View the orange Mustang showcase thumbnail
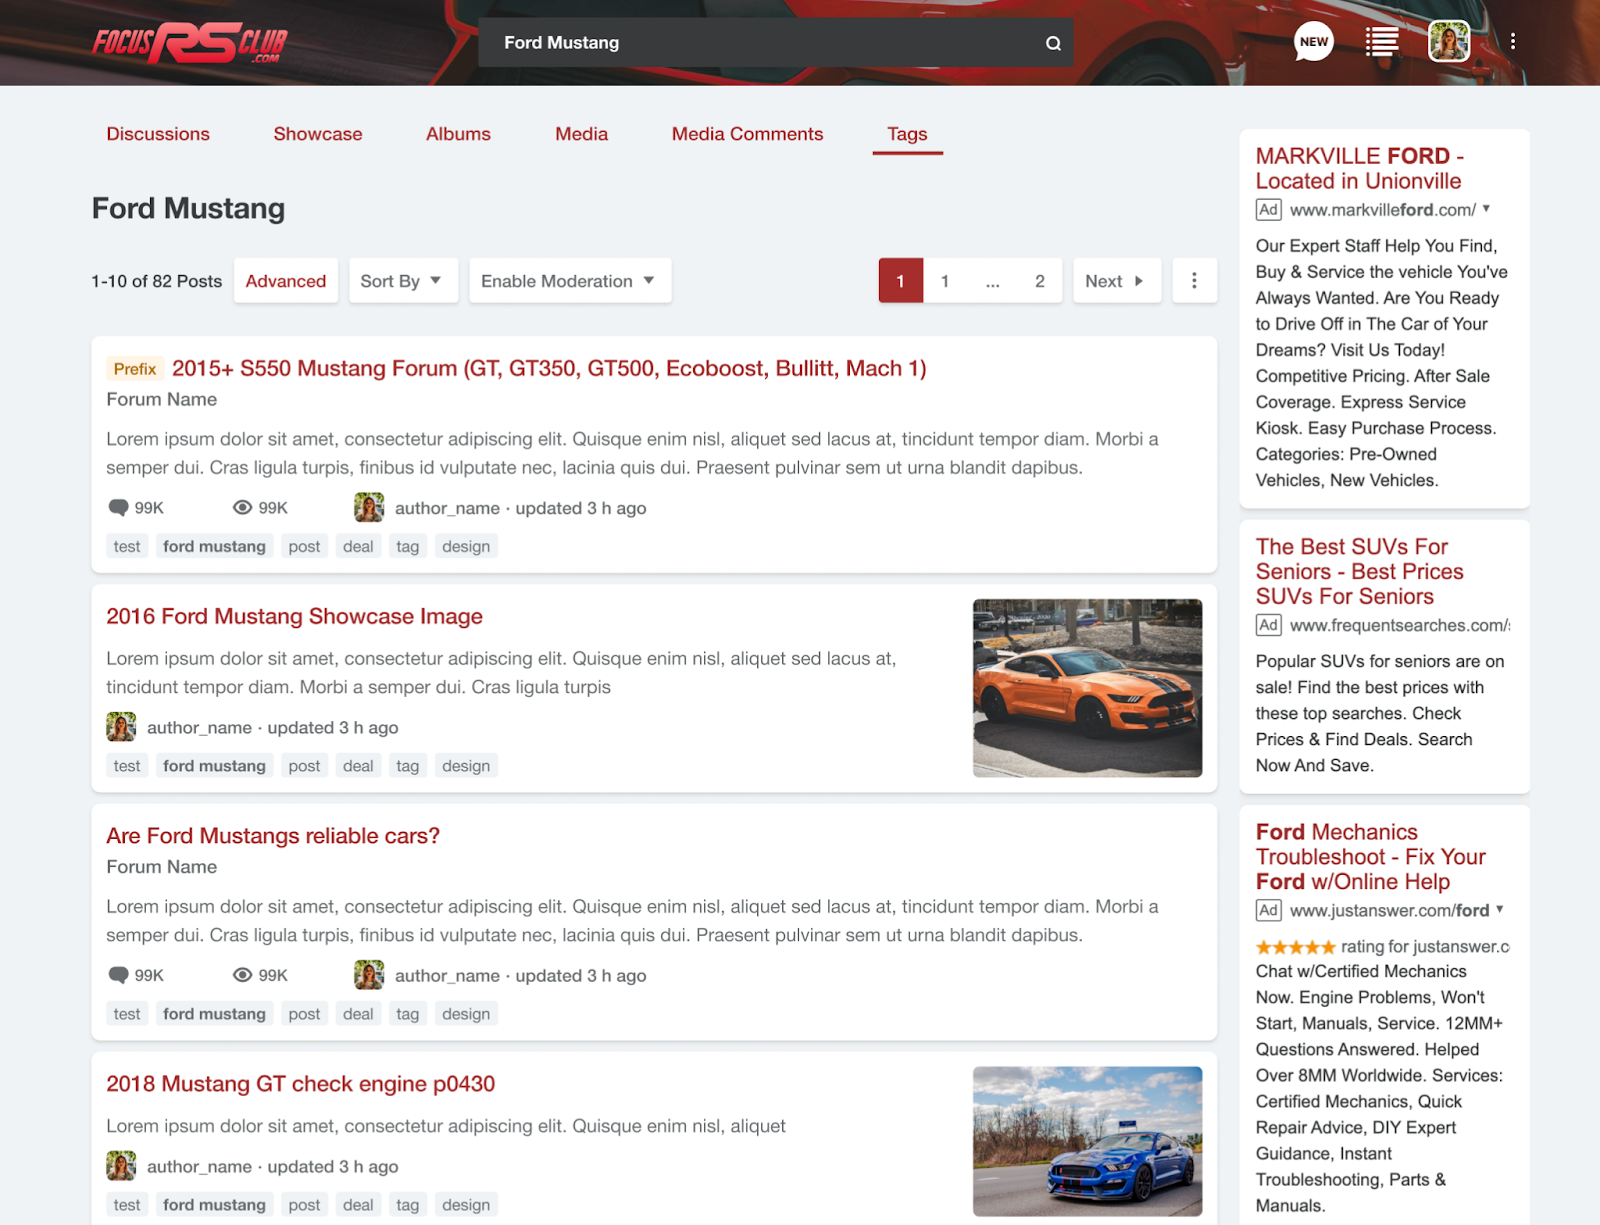 pos(1087,688)
